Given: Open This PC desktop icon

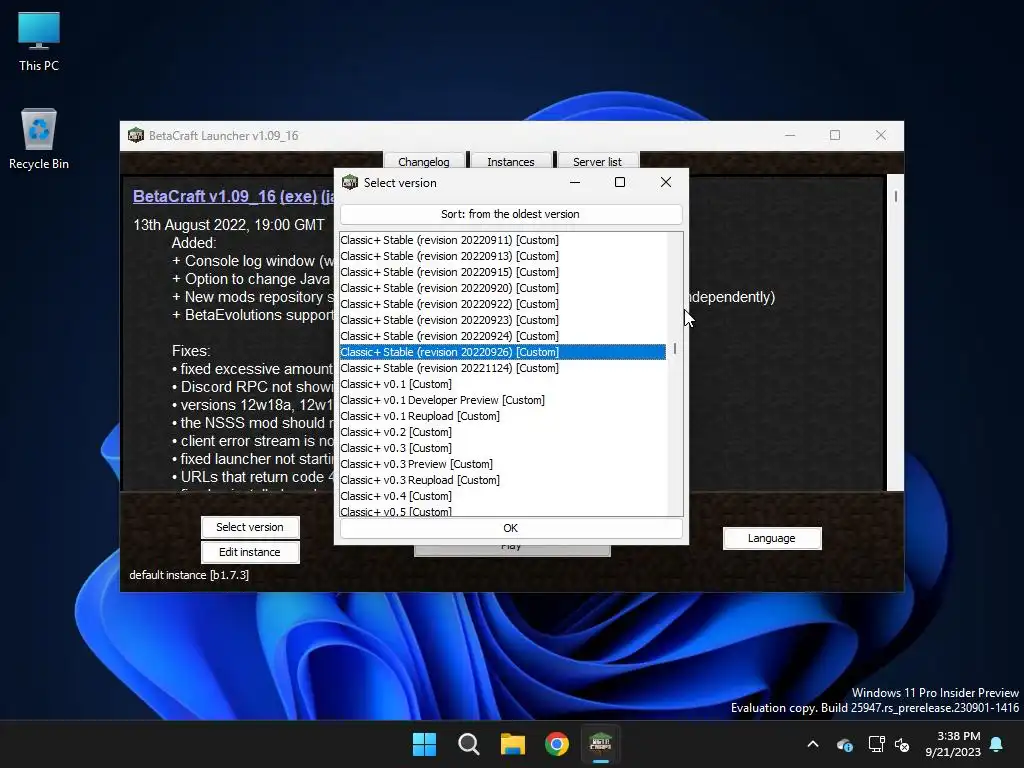Looking at the screenshot, I should (39, 42).
